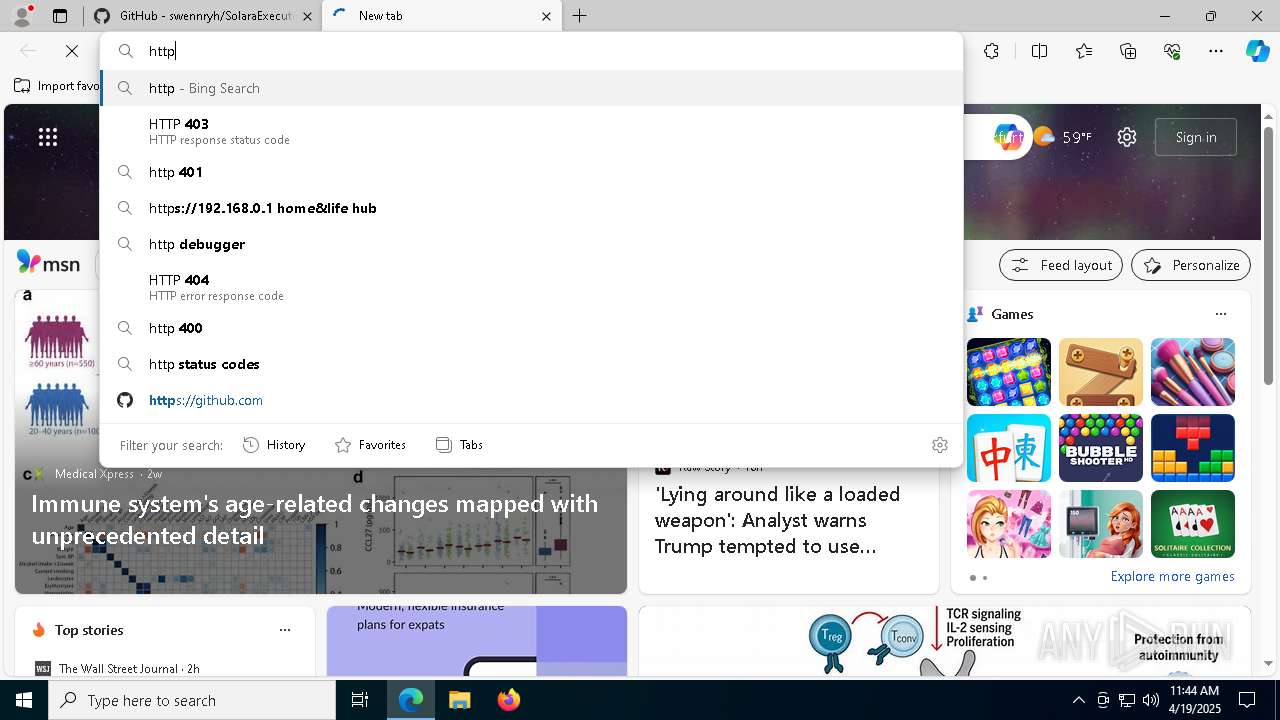Play Bubble Shooter HD game
This screenshot has height=720, width=1280.
tap(1101, 448)
